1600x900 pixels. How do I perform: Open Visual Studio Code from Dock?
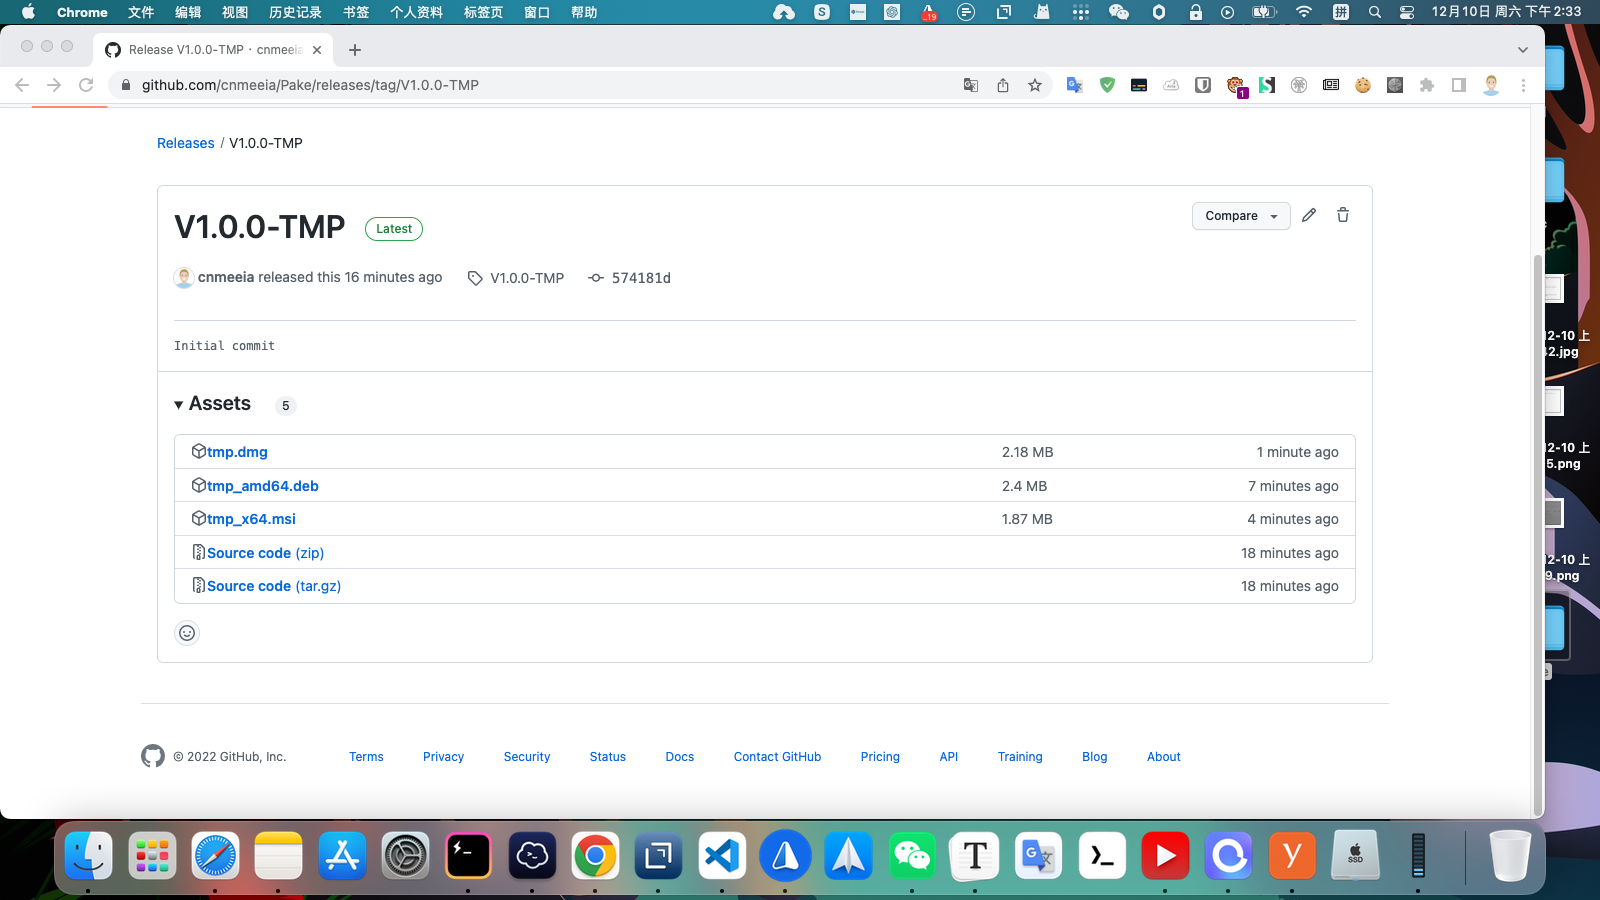click(x=722, y=856)
